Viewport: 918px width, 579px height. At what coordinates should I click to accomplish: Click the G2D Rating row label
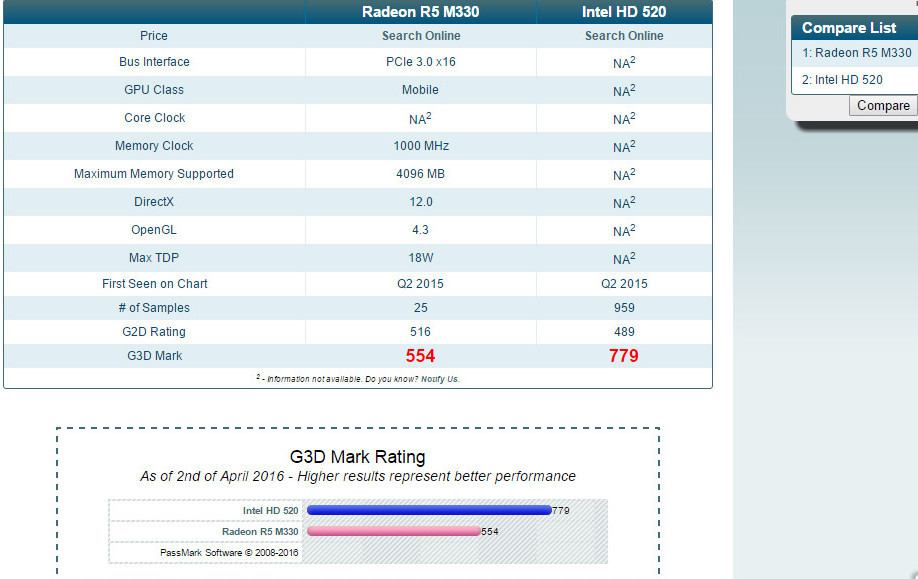tap(154, 332)
